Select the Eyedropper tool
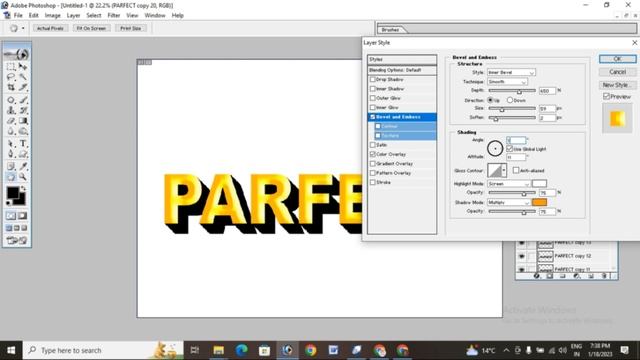The image size is (640, 360). [x=23, y=167]
